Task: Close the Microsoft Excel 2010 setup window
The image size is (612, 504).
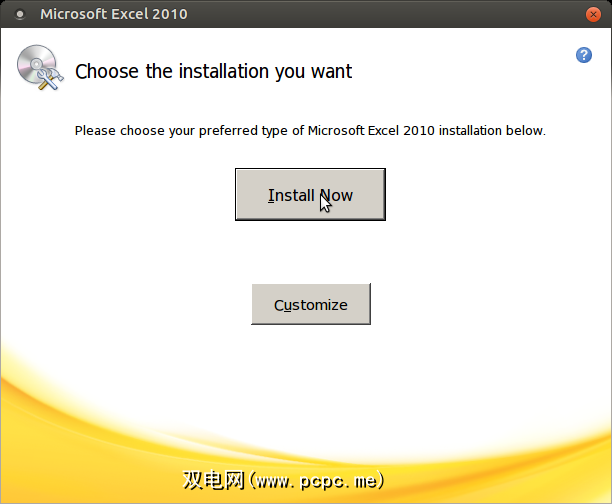Action: [x=593, y=14]
